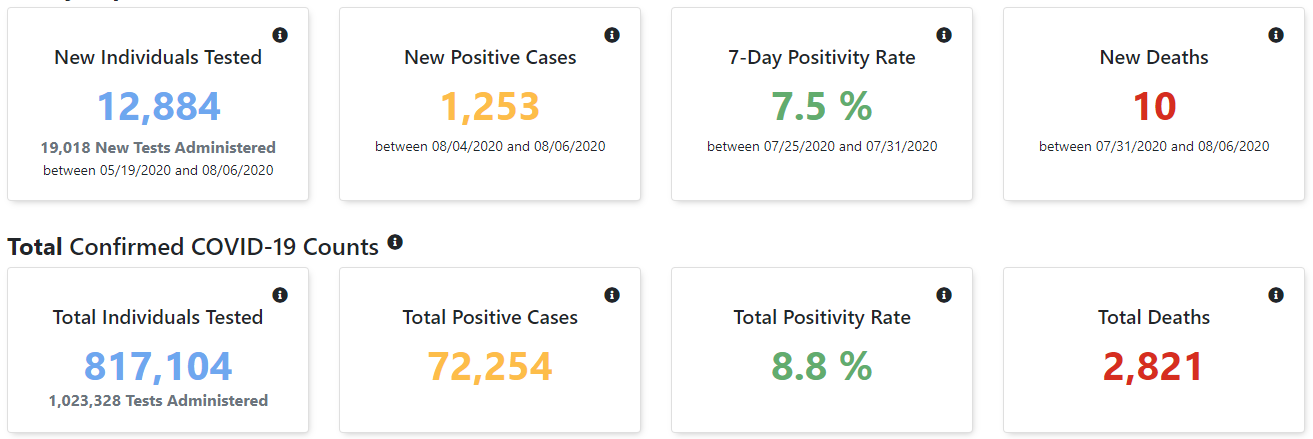The image size is (1313, 439).
Task: Select the 2,821 total deaths figure
Action: pos(1154,367)
